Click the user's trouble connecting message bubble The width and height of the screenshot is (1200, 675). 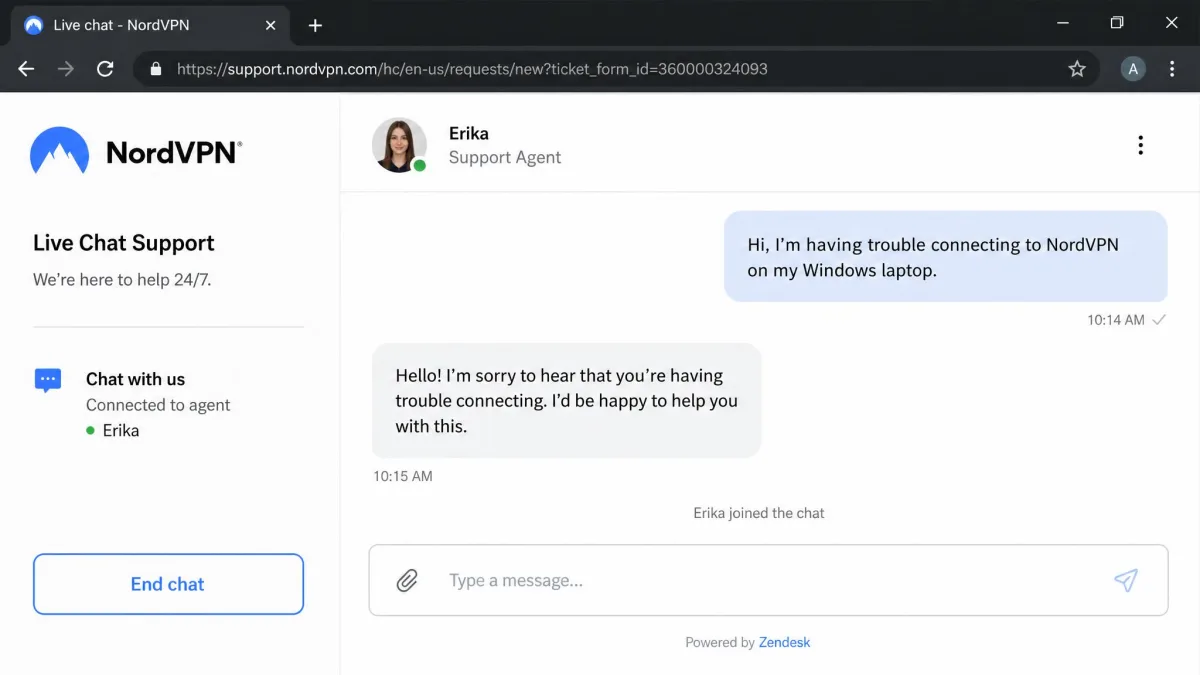946,256
